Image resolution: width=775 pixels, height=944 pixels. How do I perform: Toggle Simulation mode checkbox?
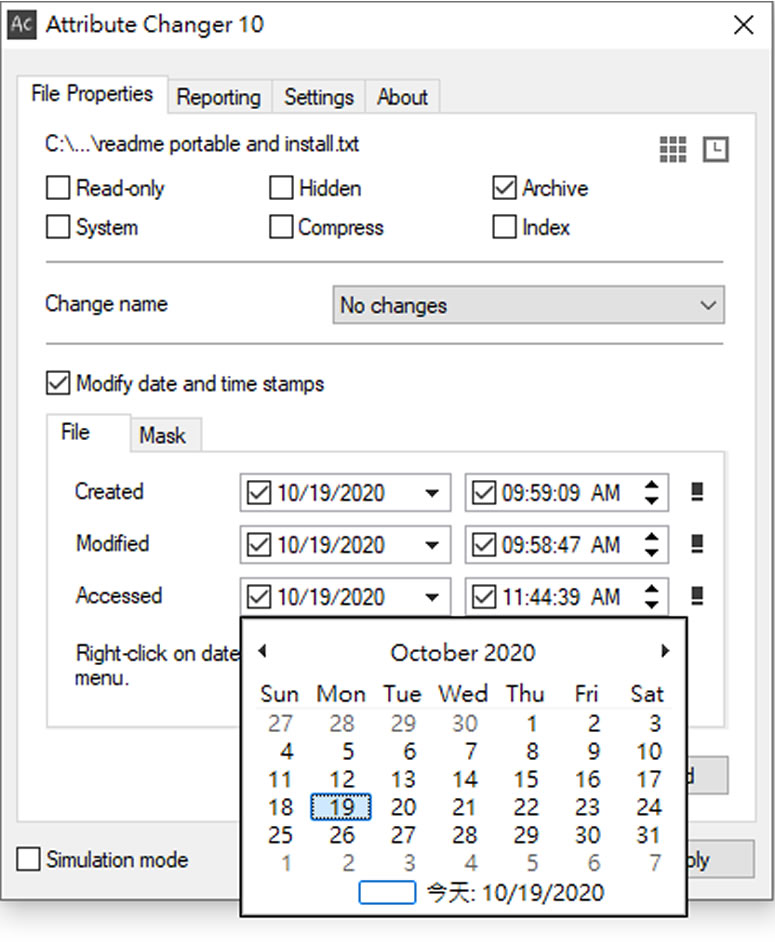point(30,859)
